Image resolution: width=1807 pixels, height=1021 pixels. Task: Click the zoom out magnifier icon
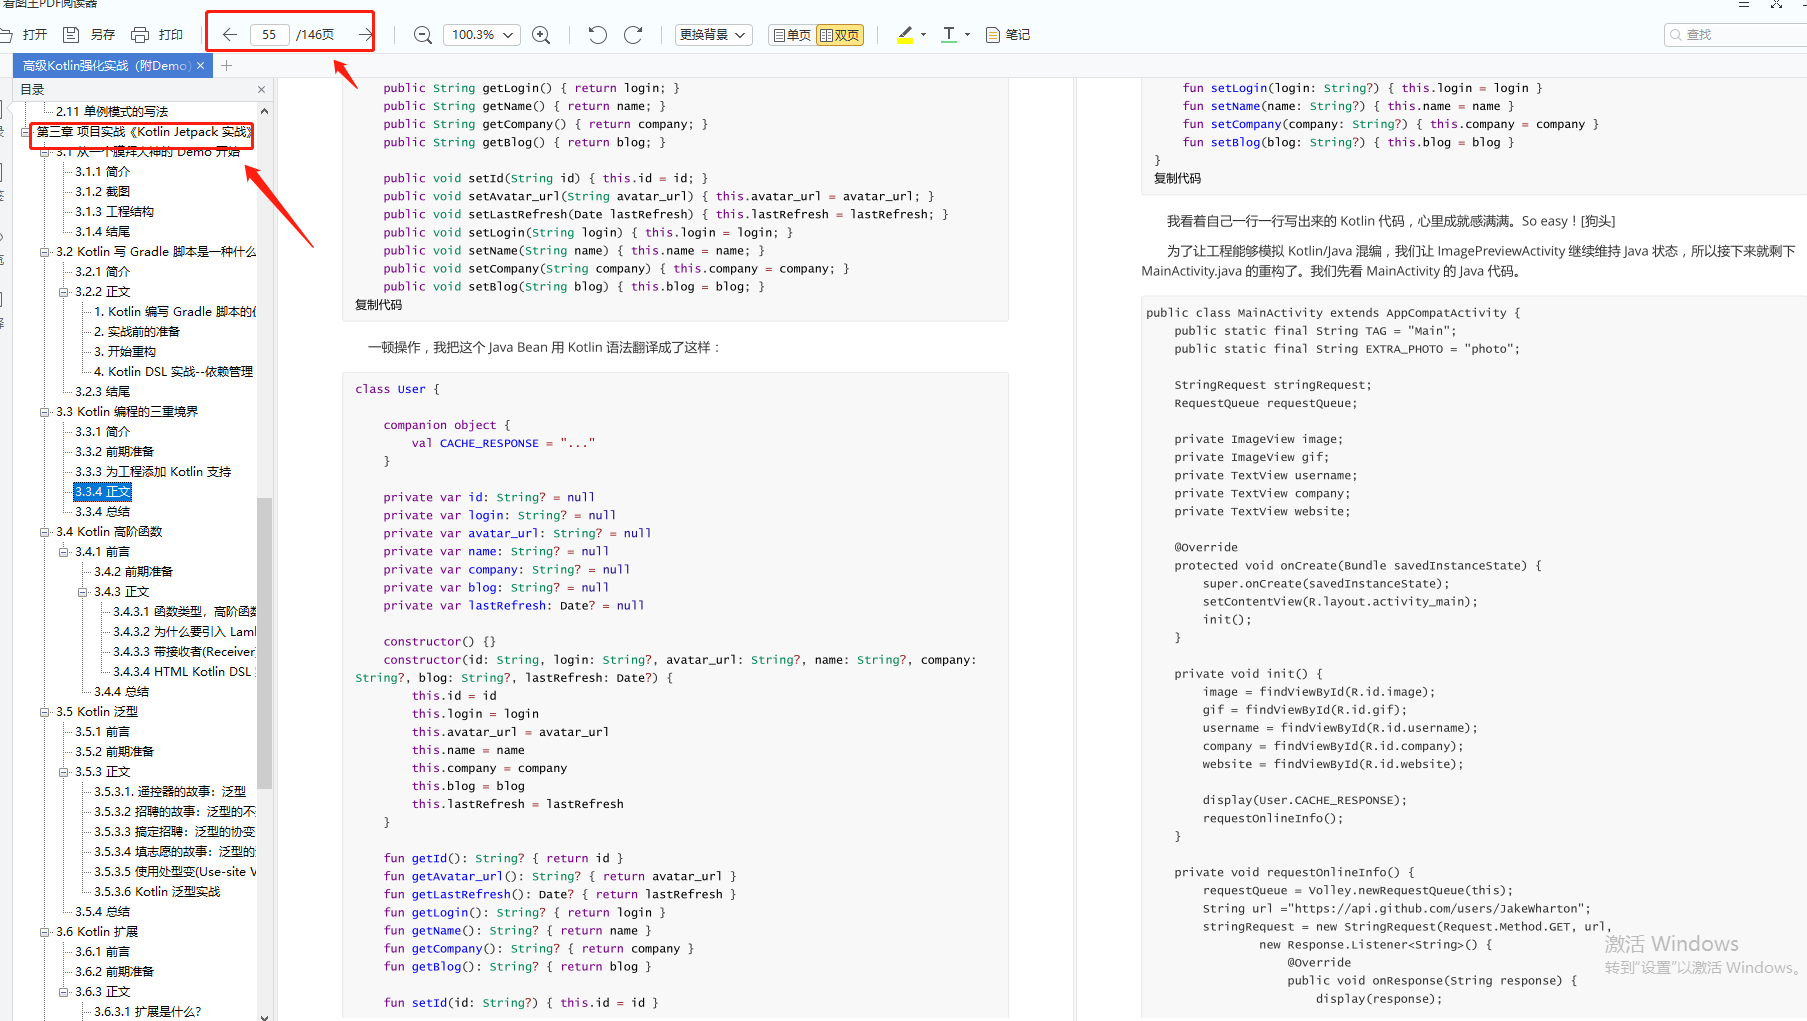click(423, 35)
